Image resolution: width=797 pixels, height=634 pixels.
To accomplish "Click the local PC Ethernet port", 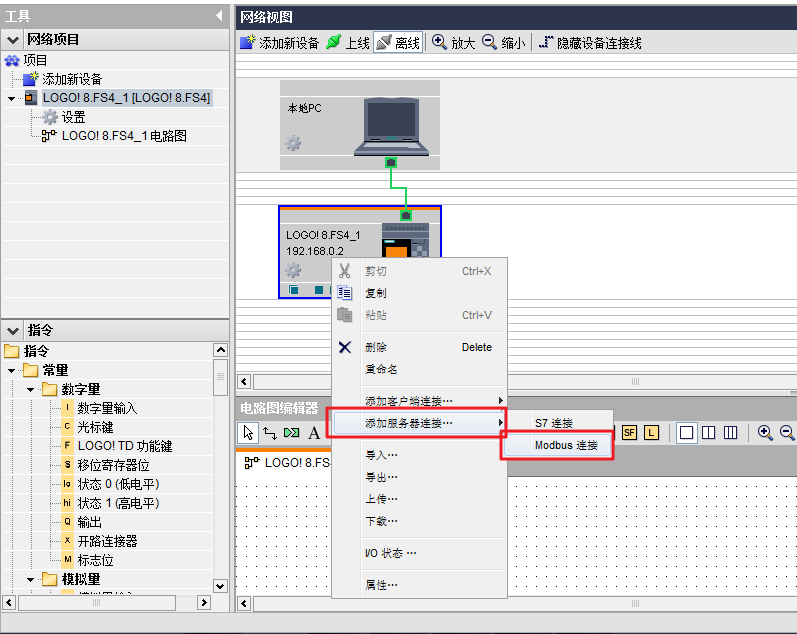I will [x=390, y=163].
